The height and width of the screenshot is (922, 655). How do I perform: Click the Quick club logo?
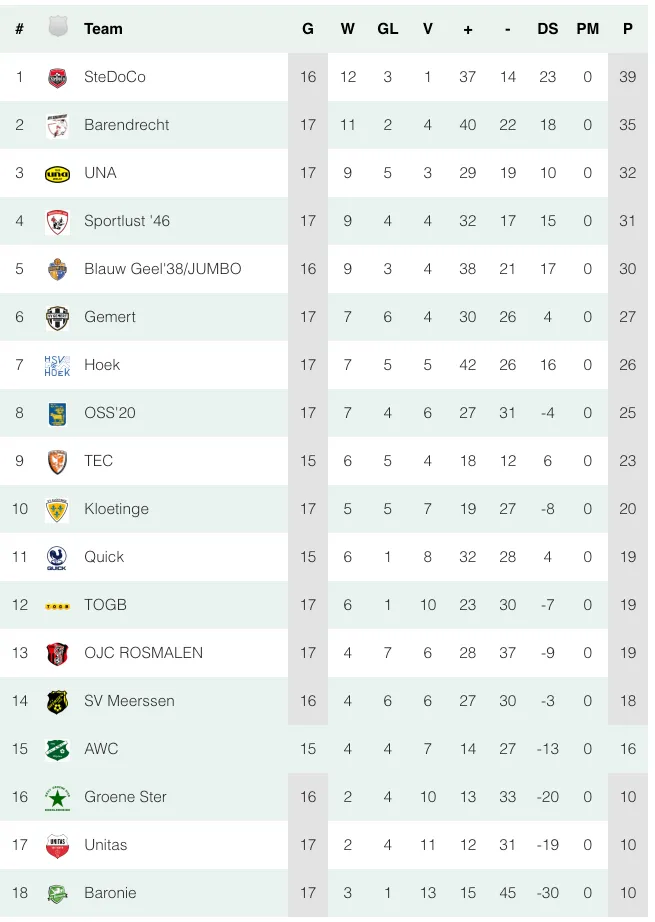[58, 557]
